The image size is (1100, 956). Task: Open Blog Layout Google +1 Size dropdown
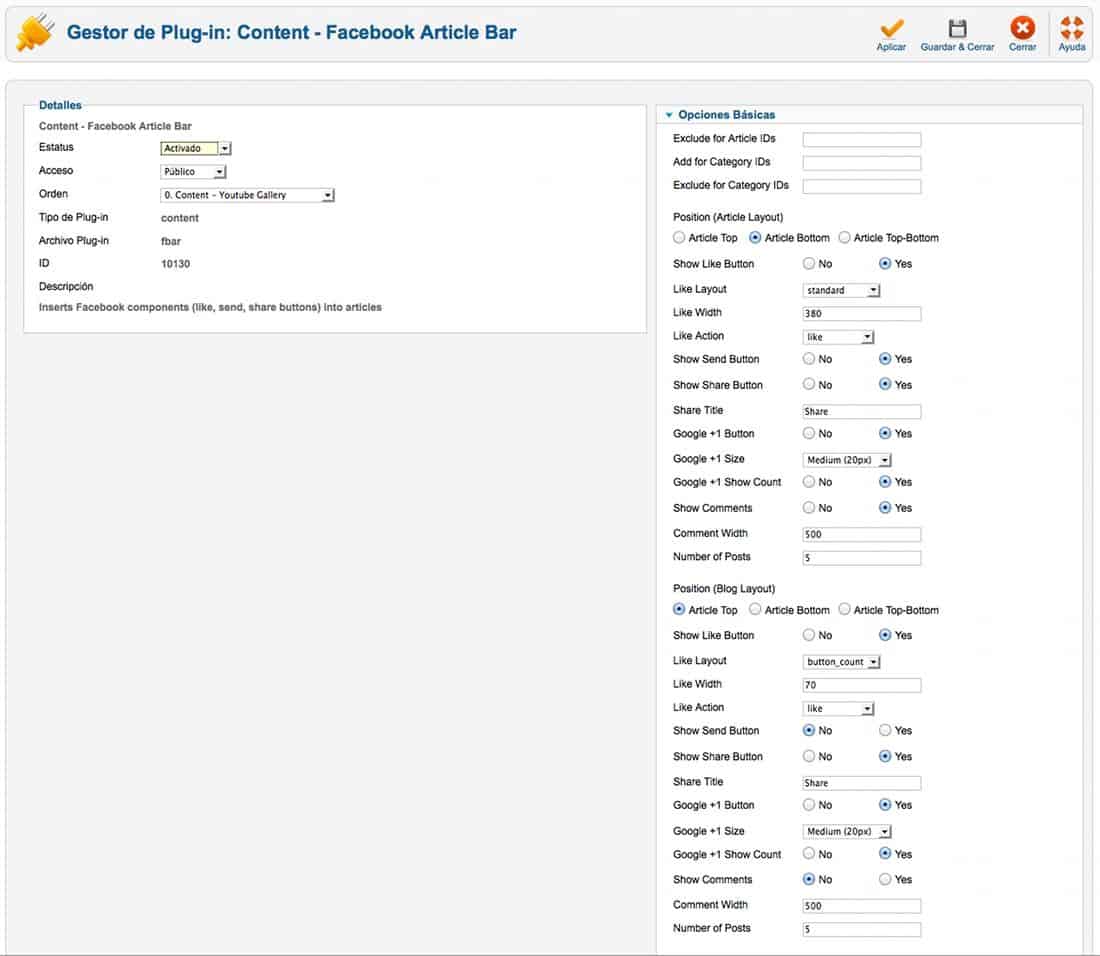coord(846,832)
